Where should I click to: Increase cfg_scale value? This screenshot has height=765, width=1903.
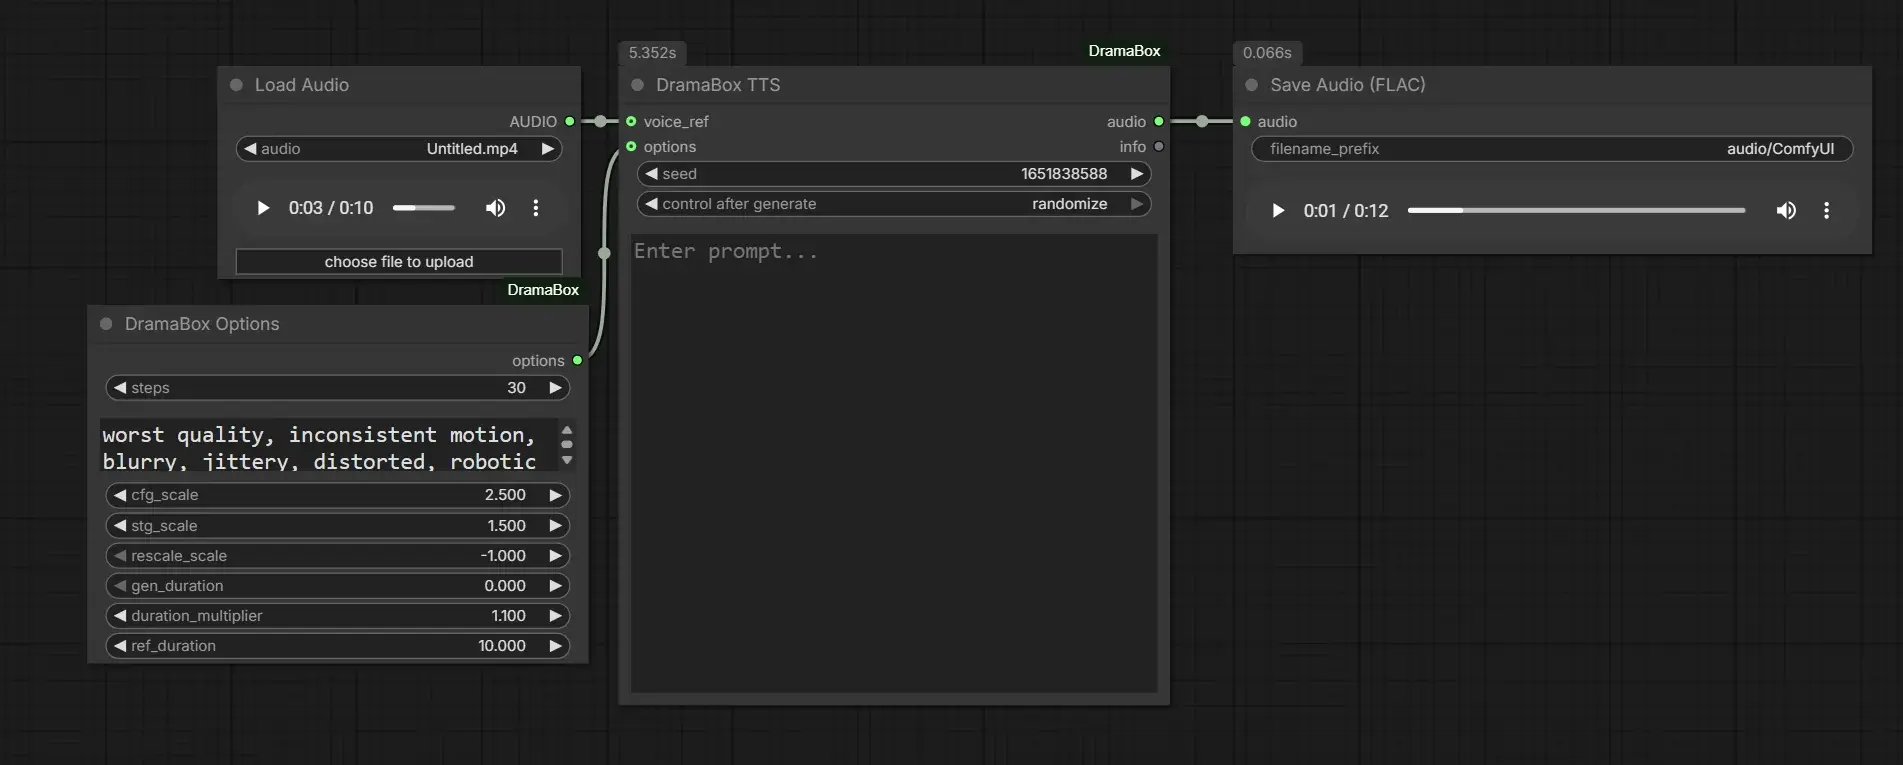click(556, 495)
